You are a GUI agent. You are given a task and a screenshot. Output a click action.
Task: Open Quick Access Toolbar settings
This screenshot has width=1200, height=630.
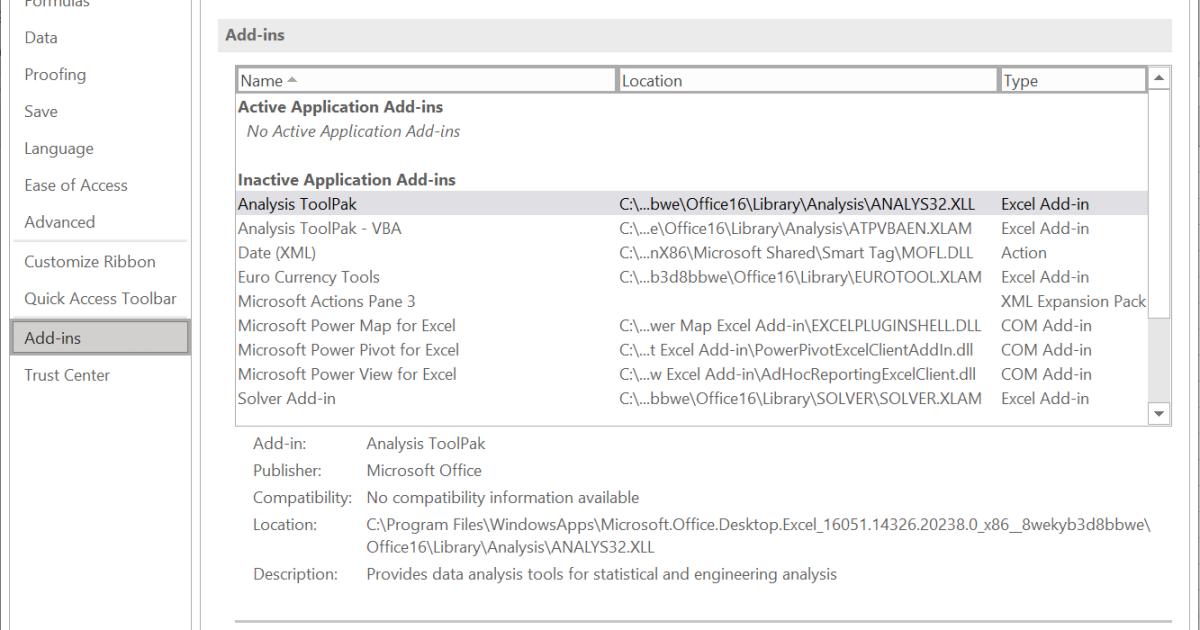97,298
